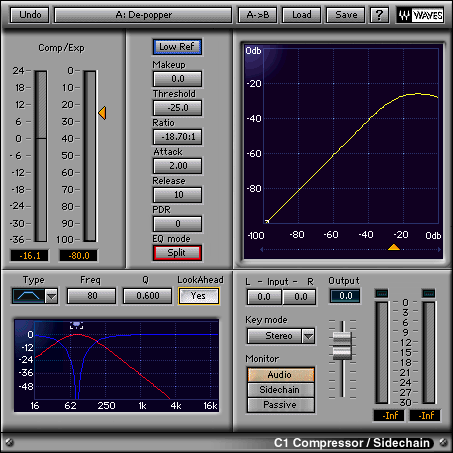Image resolution: width=453 pixels, height=453 pixels.
Task: Click the orange threshold arrow beside the gain meter
Action: click(x=102, y=113)
